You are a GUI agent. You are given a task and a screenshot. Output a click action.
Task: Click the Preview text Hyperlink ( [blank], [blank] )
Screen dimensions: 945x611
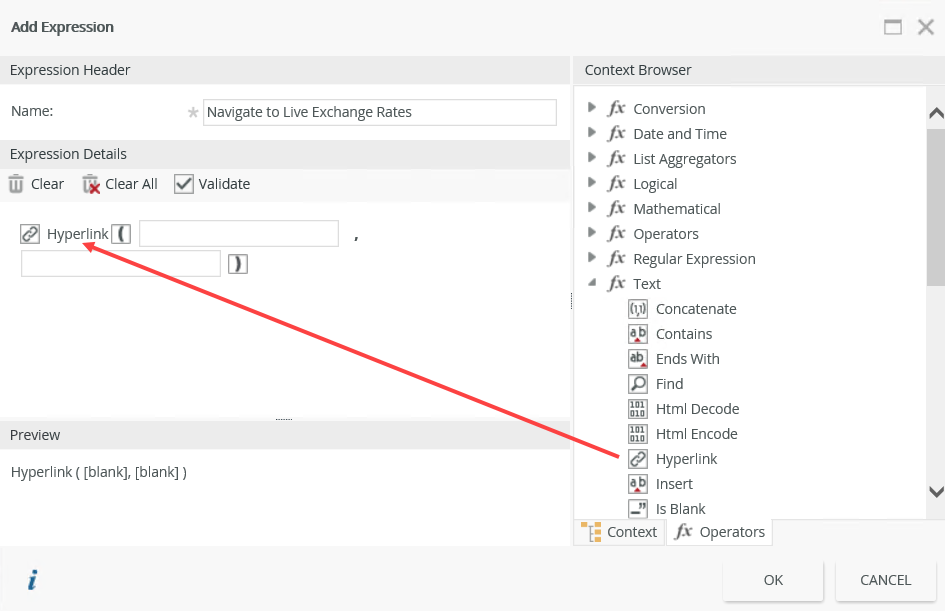pos(99,472)
